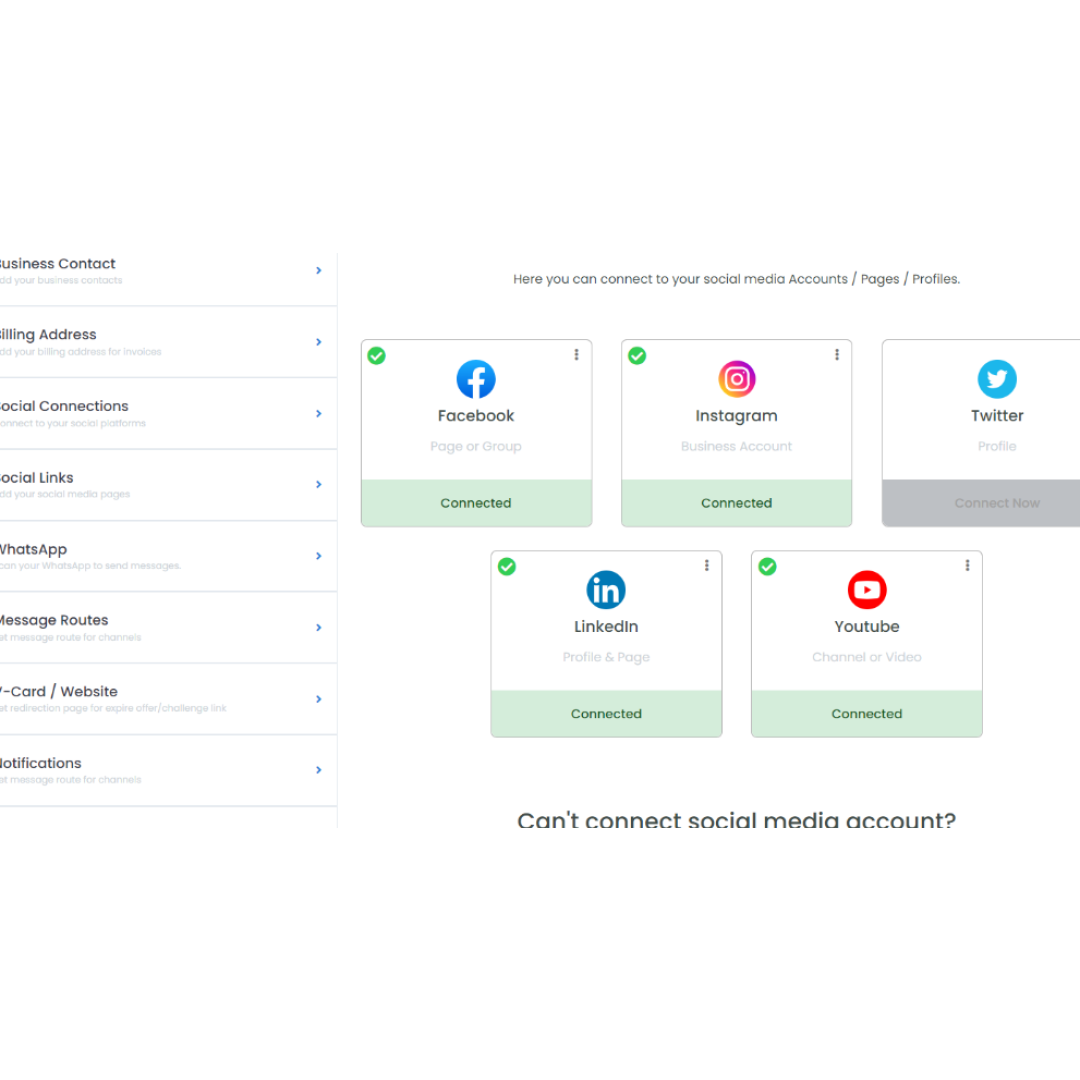Image resolution: width=1080 pixels, height=1080 pixels.
Task: Expand Billing Address chevron arrow
Action: (318, 342)
